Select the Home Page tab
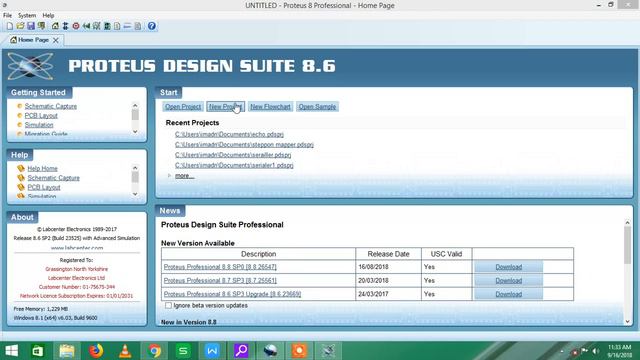 pos(33,40)
